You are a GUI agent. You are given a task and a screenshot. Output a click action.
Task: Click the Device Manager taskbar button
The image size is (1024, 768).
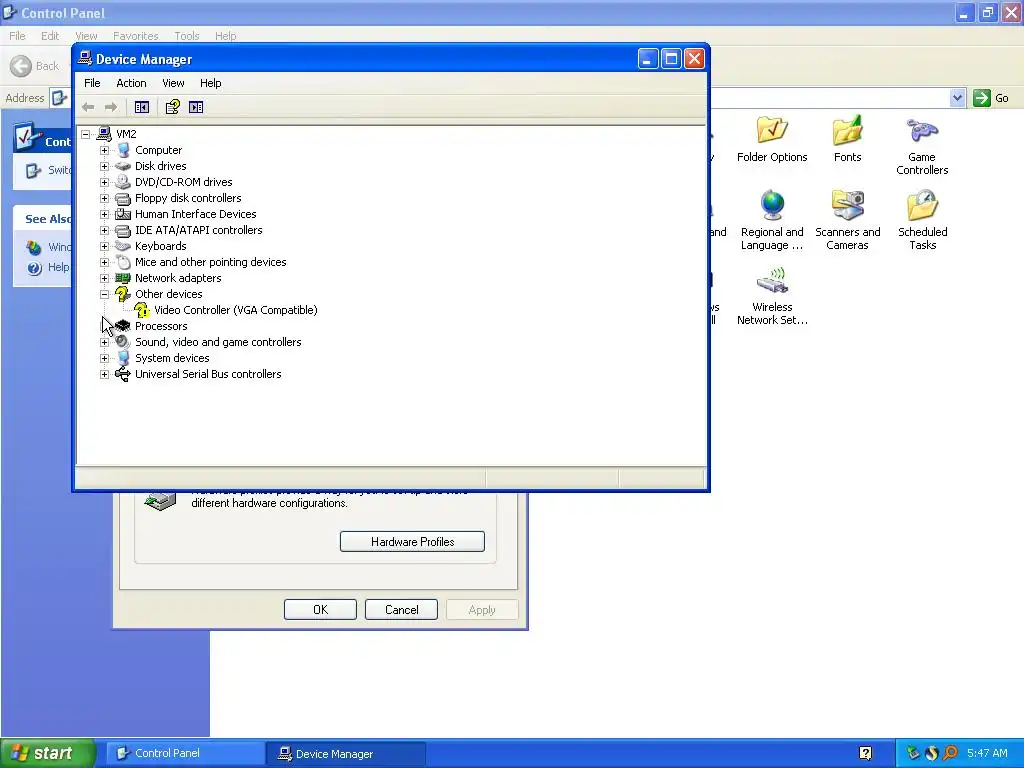[x=346, y=754]
